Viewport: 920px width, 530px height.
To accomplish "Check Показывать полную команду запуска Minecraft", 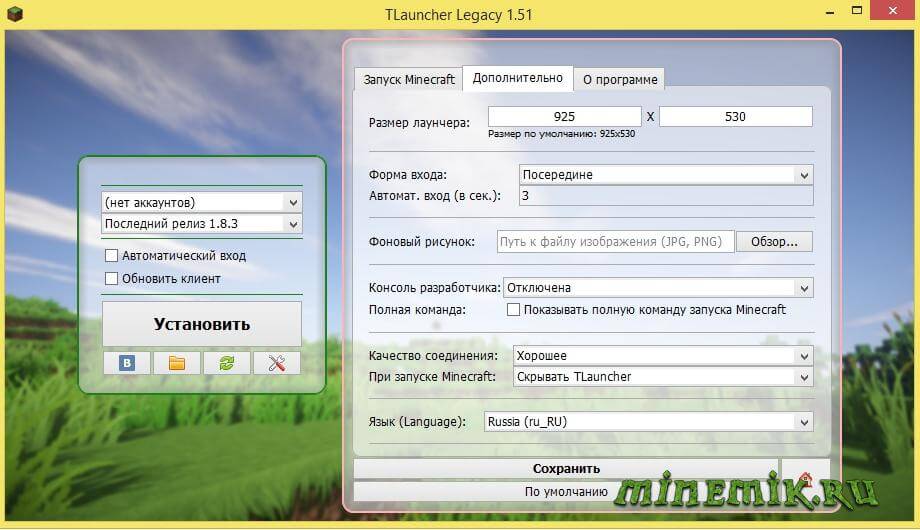I will coord(513,309).
